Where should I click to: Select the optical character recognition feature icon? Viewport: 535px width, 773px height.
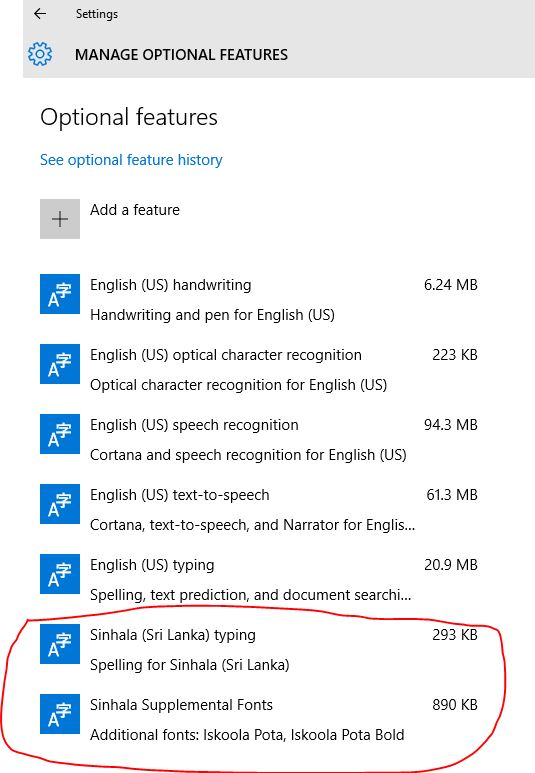[60, 364]
